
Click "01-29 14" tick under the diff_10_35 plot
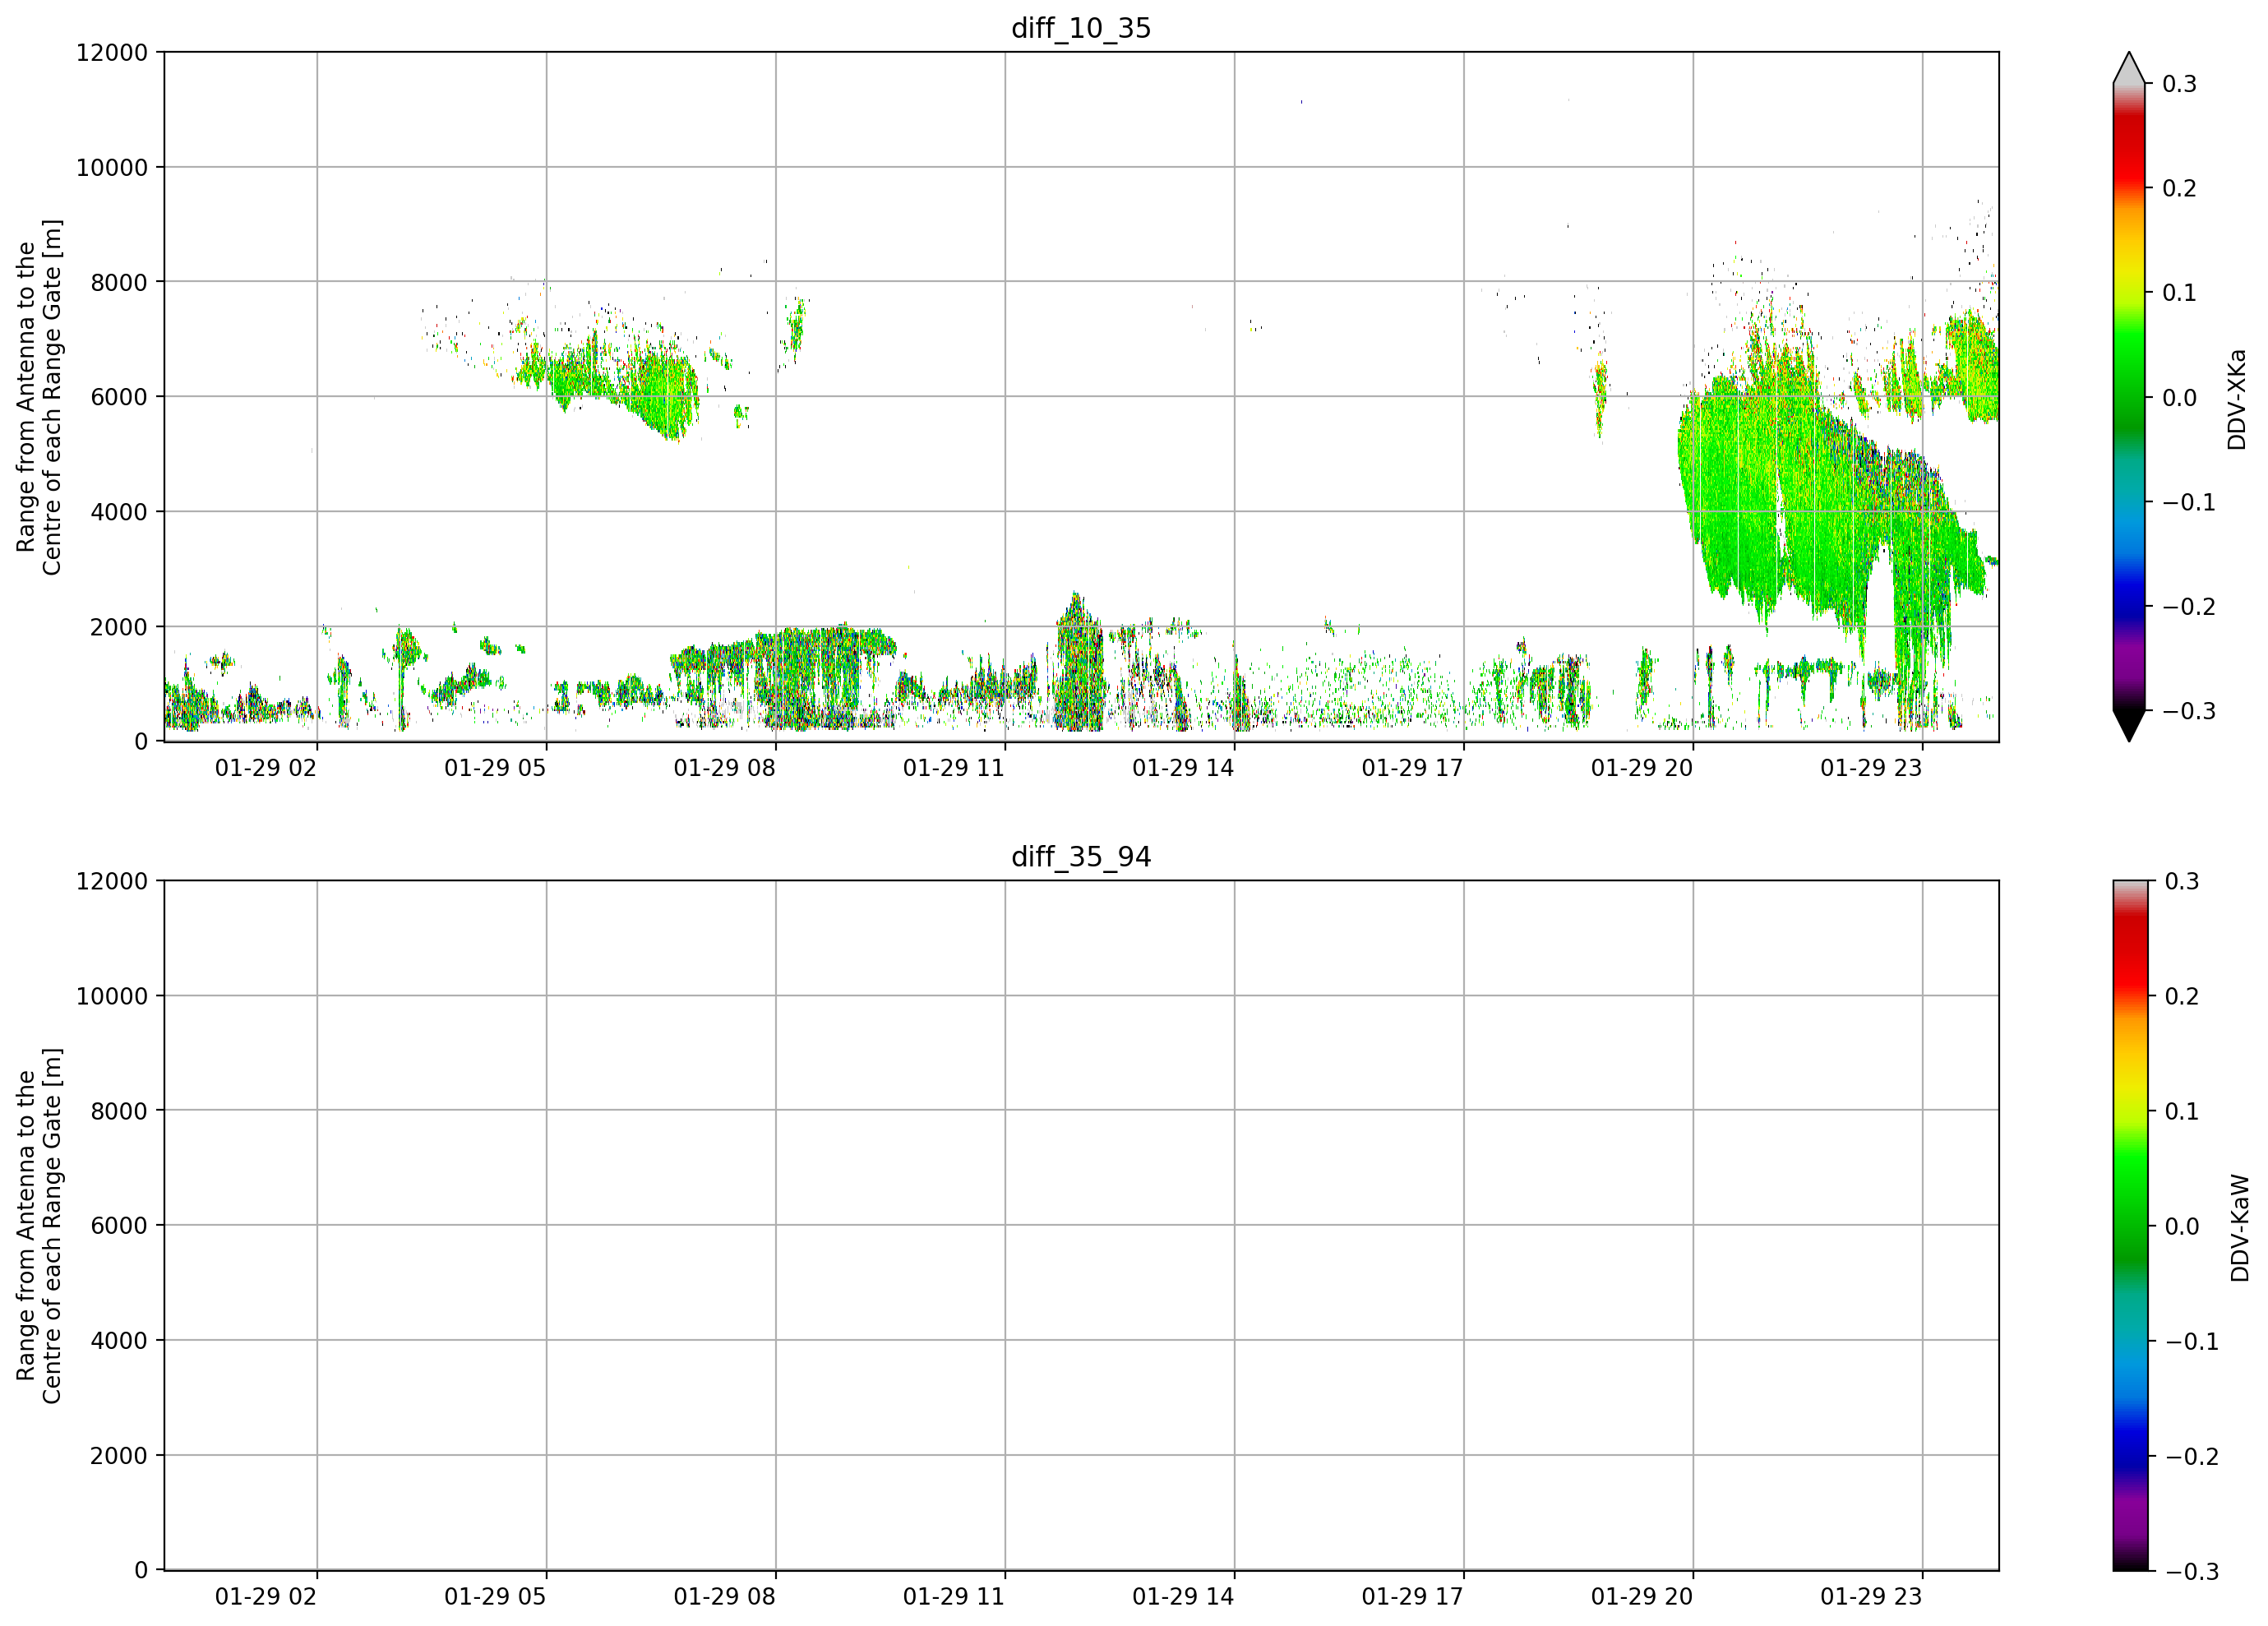(x=1183, y=768)
